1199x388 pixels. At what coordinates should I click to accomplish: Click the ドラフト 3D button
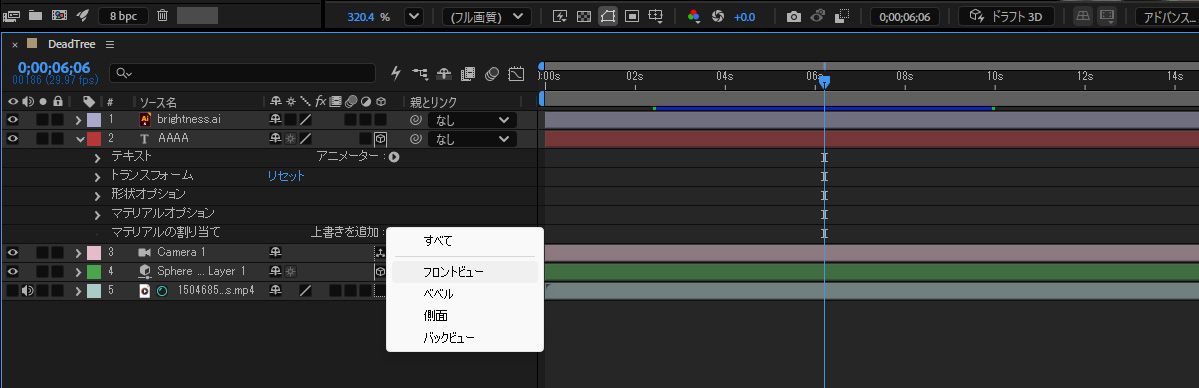pyautogui.click(x=1006, y=16)
